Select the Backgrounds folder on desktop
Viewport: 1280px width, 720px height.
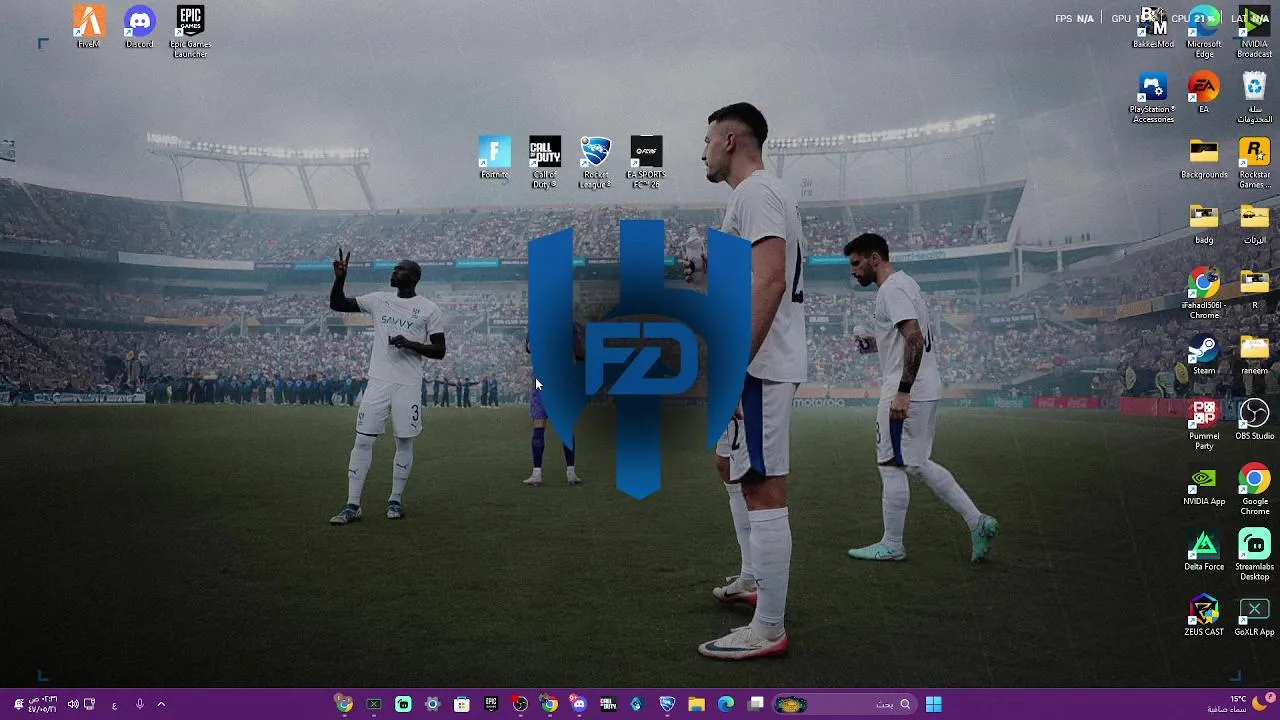tap(1204, 158)
